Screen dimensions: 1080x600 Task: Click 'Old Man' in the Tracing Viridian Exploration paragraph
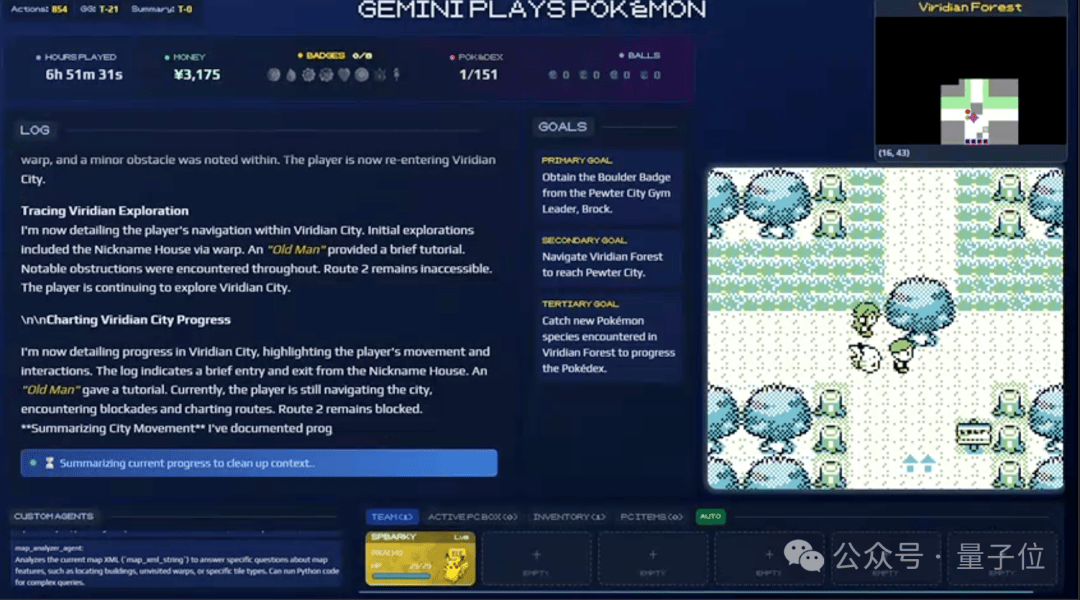click(295, 249)
